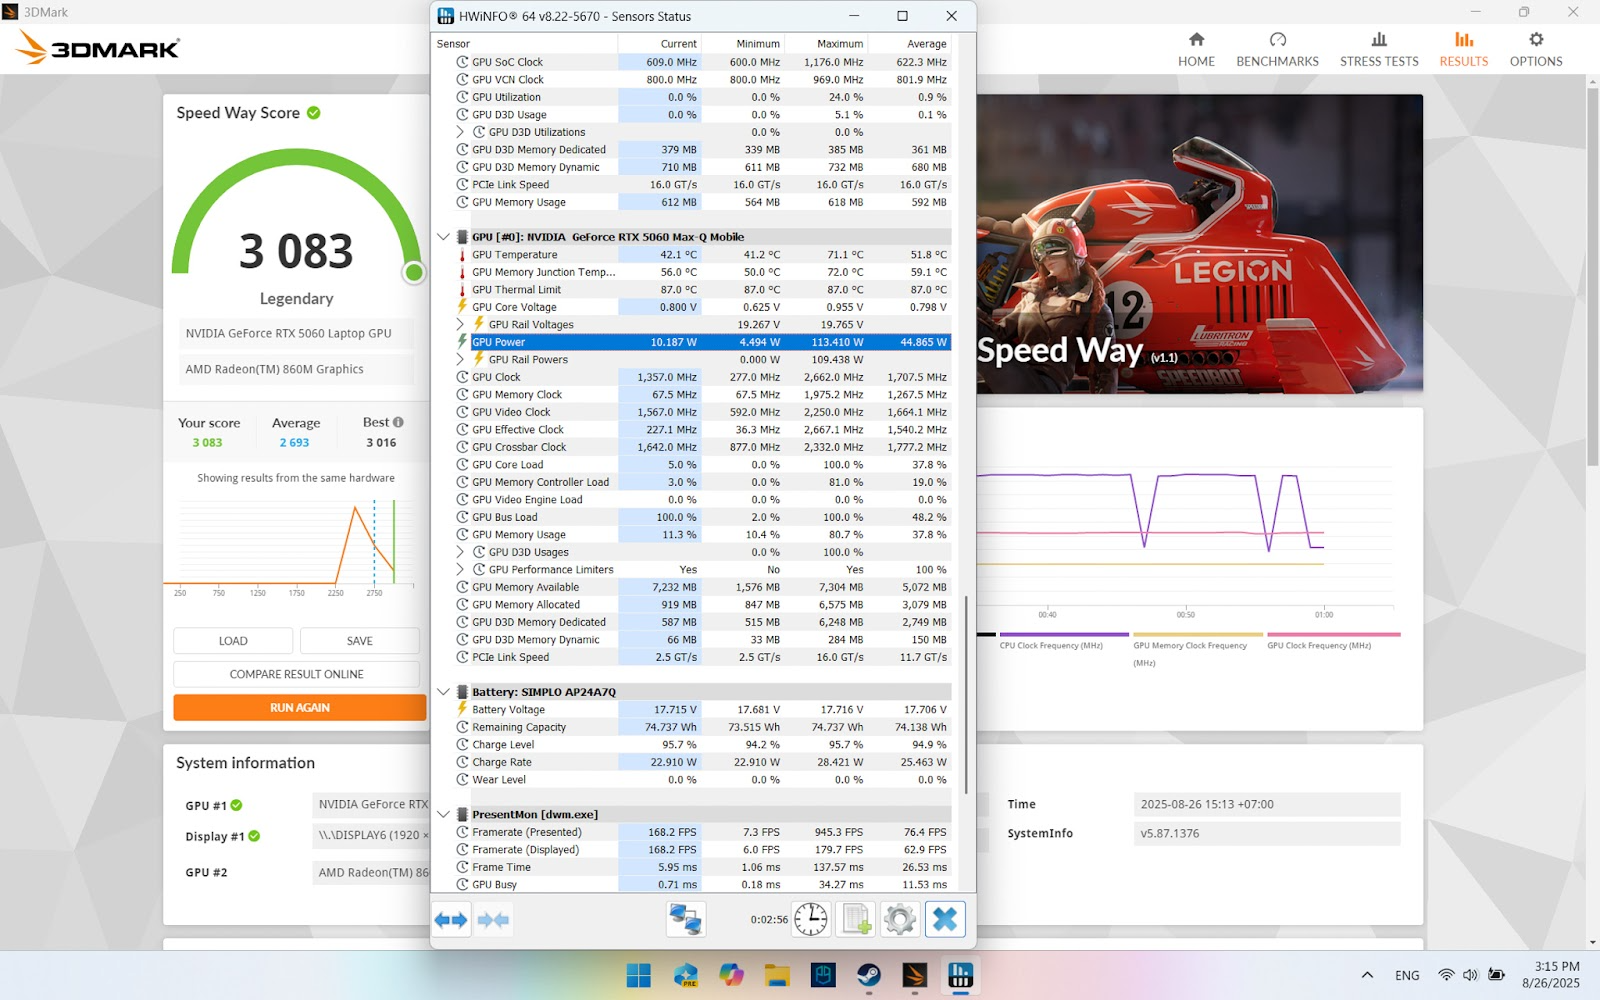Click the Best score info icon
Screen dimensions: 1600x1000
click(x=398, y=422)
